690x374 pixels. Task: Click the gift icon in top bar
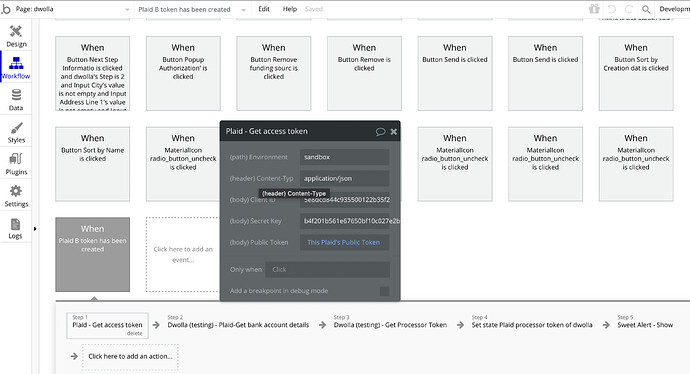(x=594, y=9)
